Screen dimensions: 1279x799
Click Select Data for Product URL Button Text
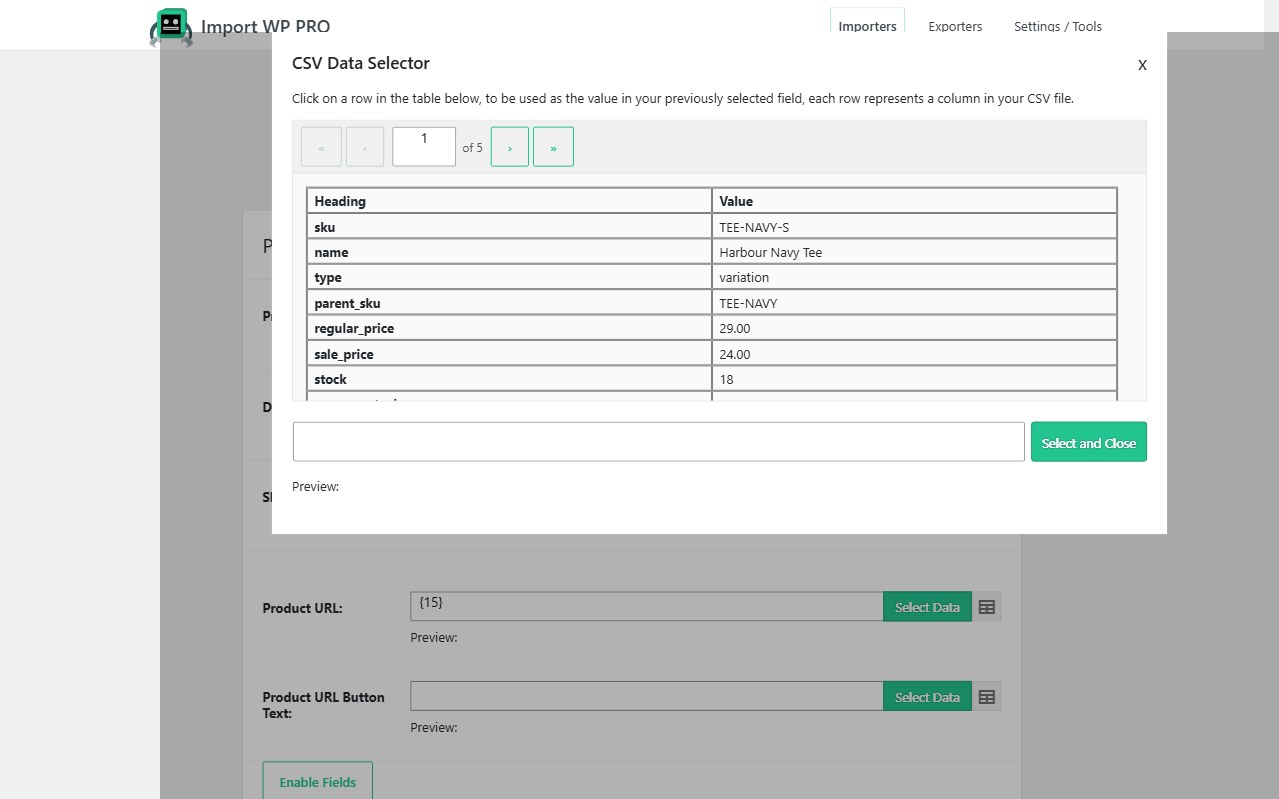pyautogui.click(x=927, y=697)
